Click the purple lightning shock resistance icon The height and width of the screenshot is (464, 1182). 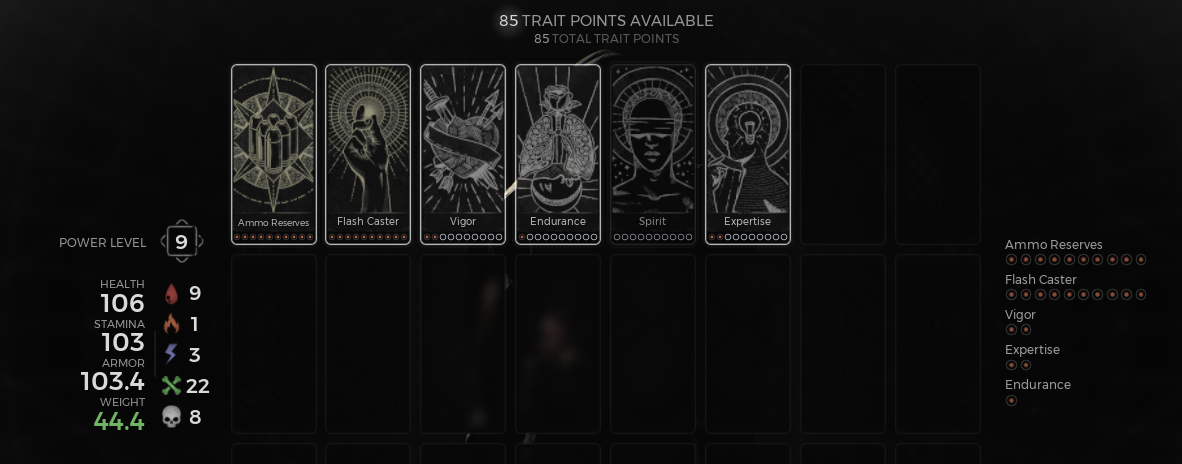pos(171,355)
